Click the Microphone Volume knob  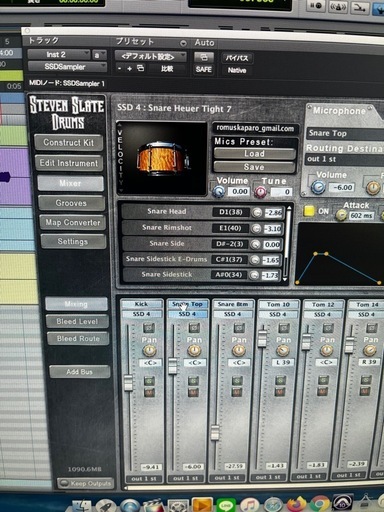[318, 188]
